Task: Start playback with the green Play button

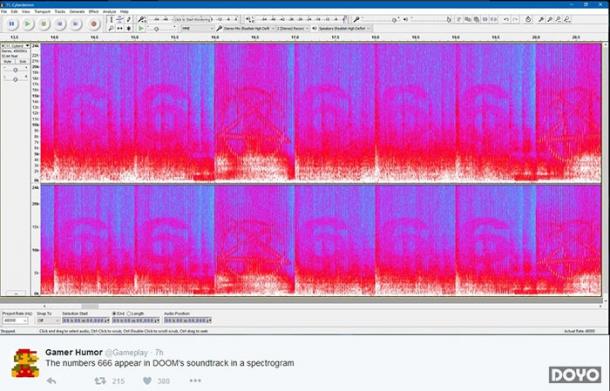Action: [x=28, y=24]
